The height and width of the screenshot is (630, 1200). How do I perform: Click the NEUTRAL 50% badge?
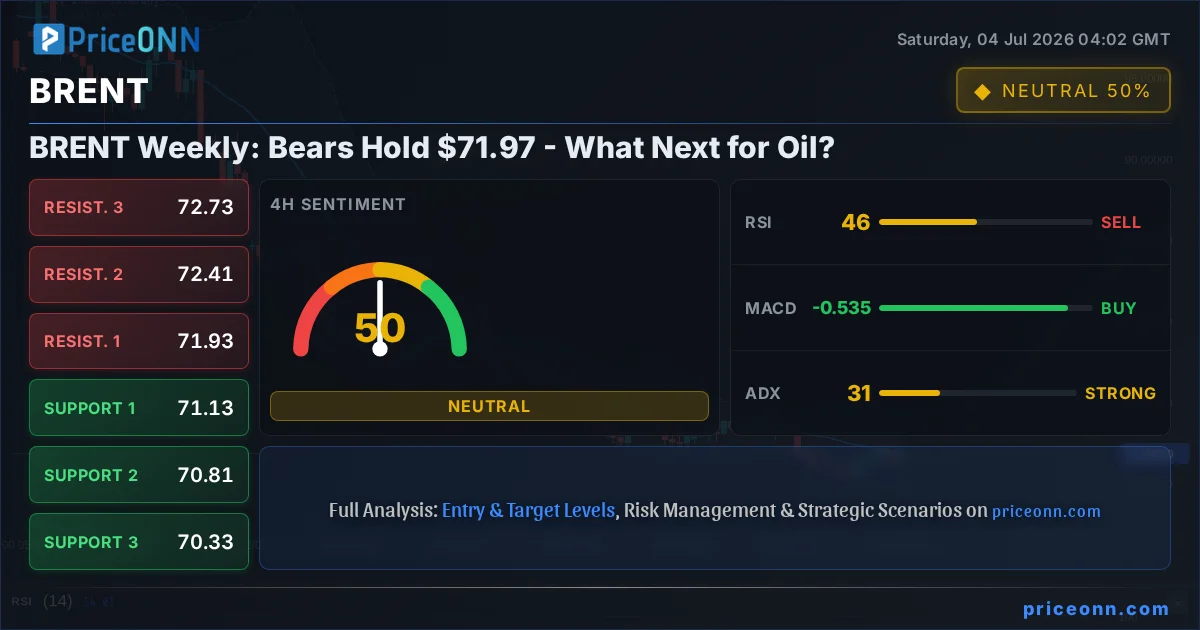(x=1063, y=90)
